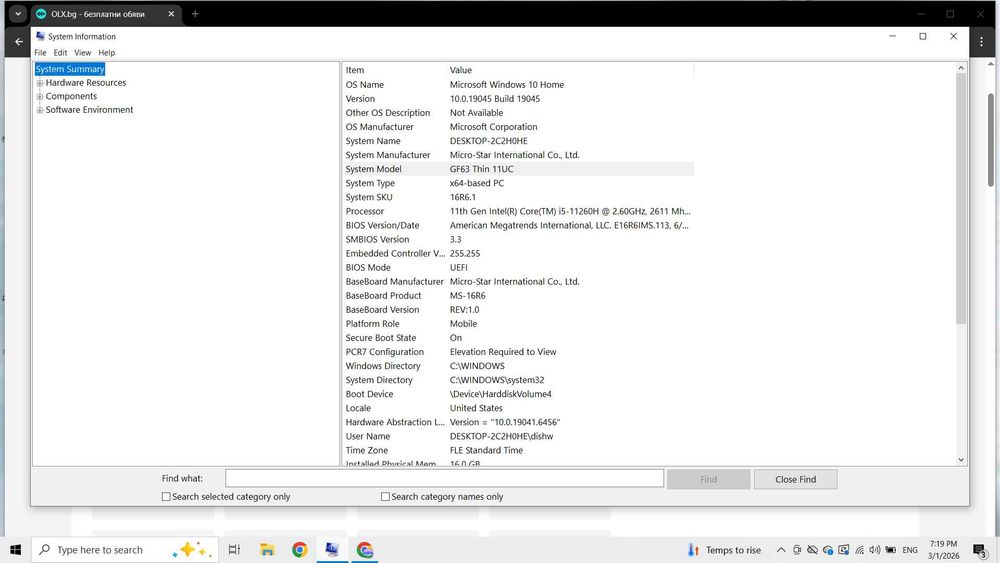The height and width of the screenshot is (563, 1000).
Task: Open the crossed-out cloud tray icon
Action: [x=812, y=550]
